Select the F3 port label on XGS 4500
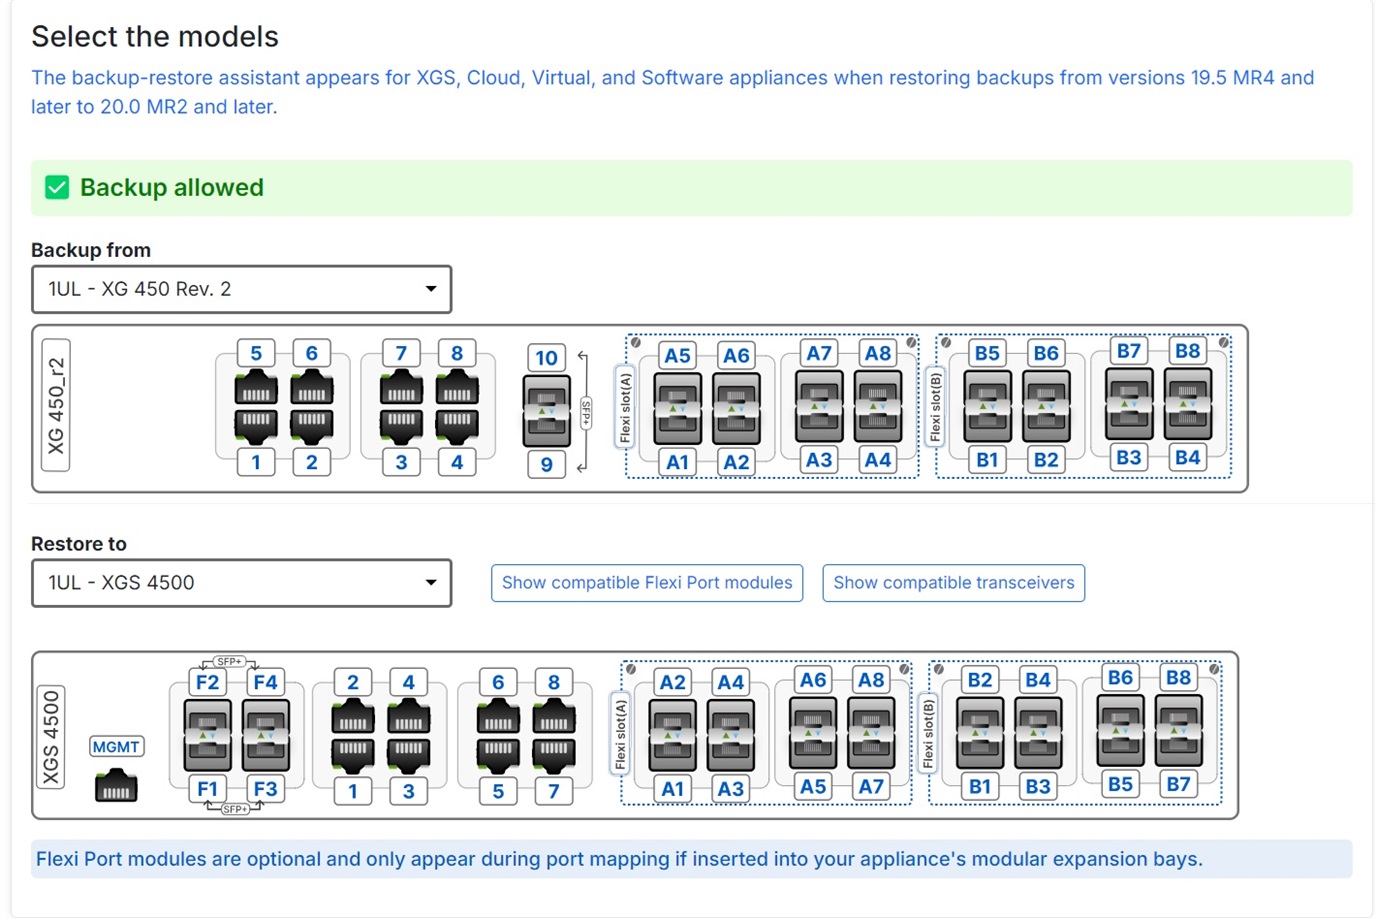This screenshot has height=918, width=1375. pyautogui.click(x=265, y=789)
